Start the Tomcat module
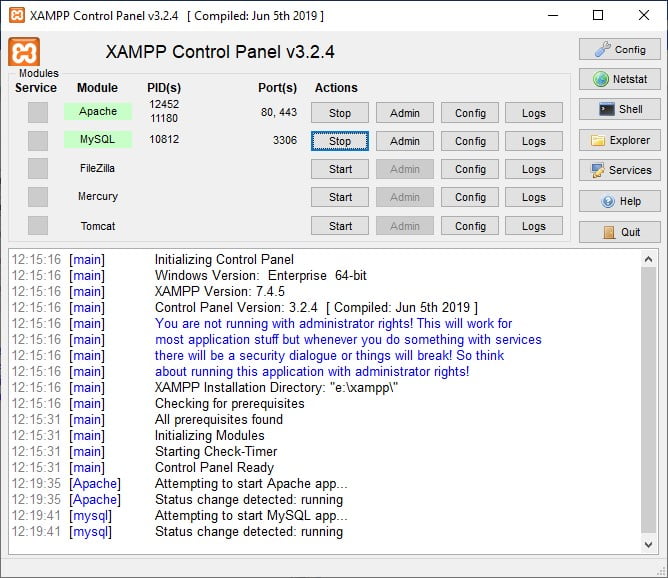The image size is (668, 578). [340, 226]
